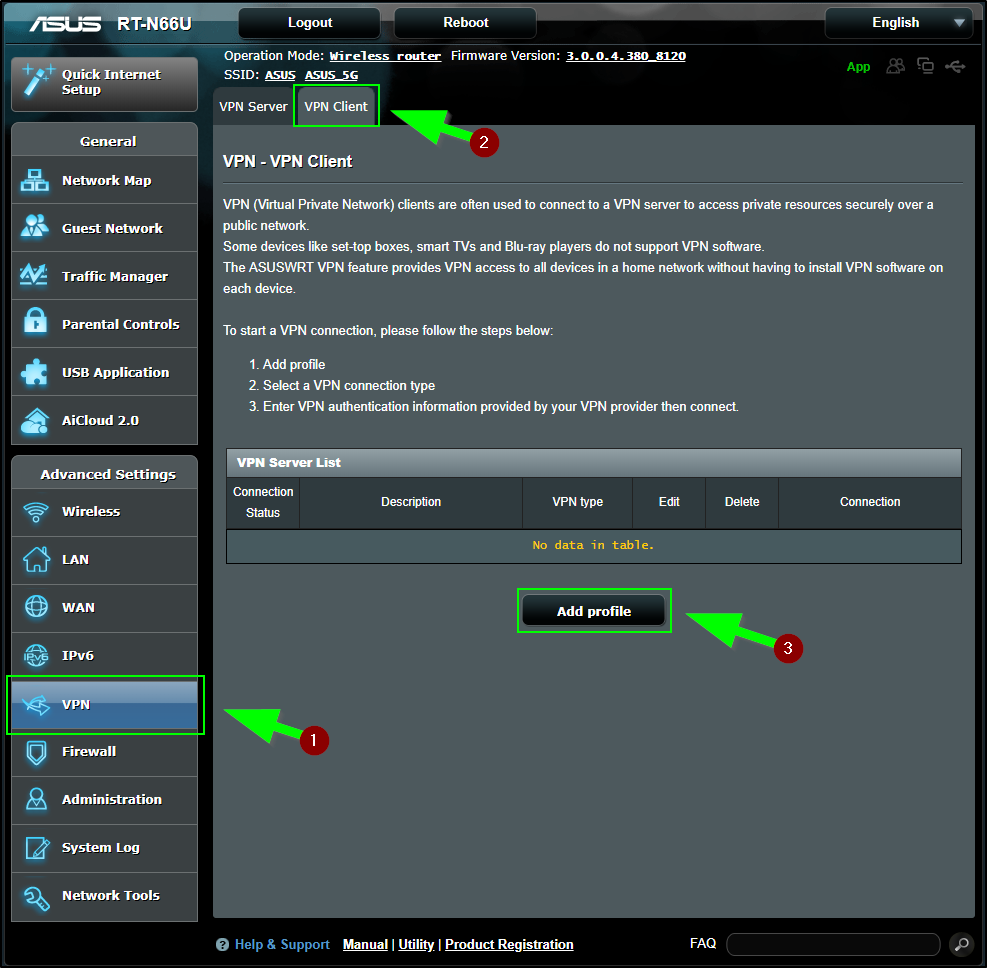Click the Network Tools wrench icon
The height and width of the screenshot is (968, 987).
pos(37,897)
